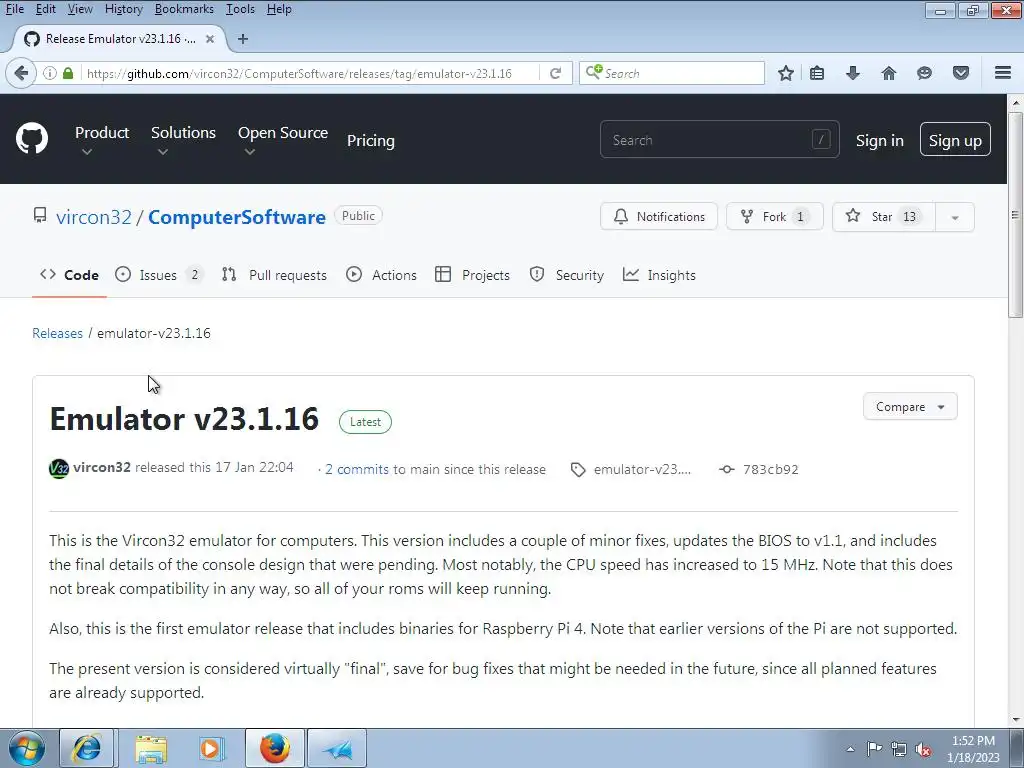Open the Edit menu
The height and width of the screenshot is (768, 1024).
point(45,9)
